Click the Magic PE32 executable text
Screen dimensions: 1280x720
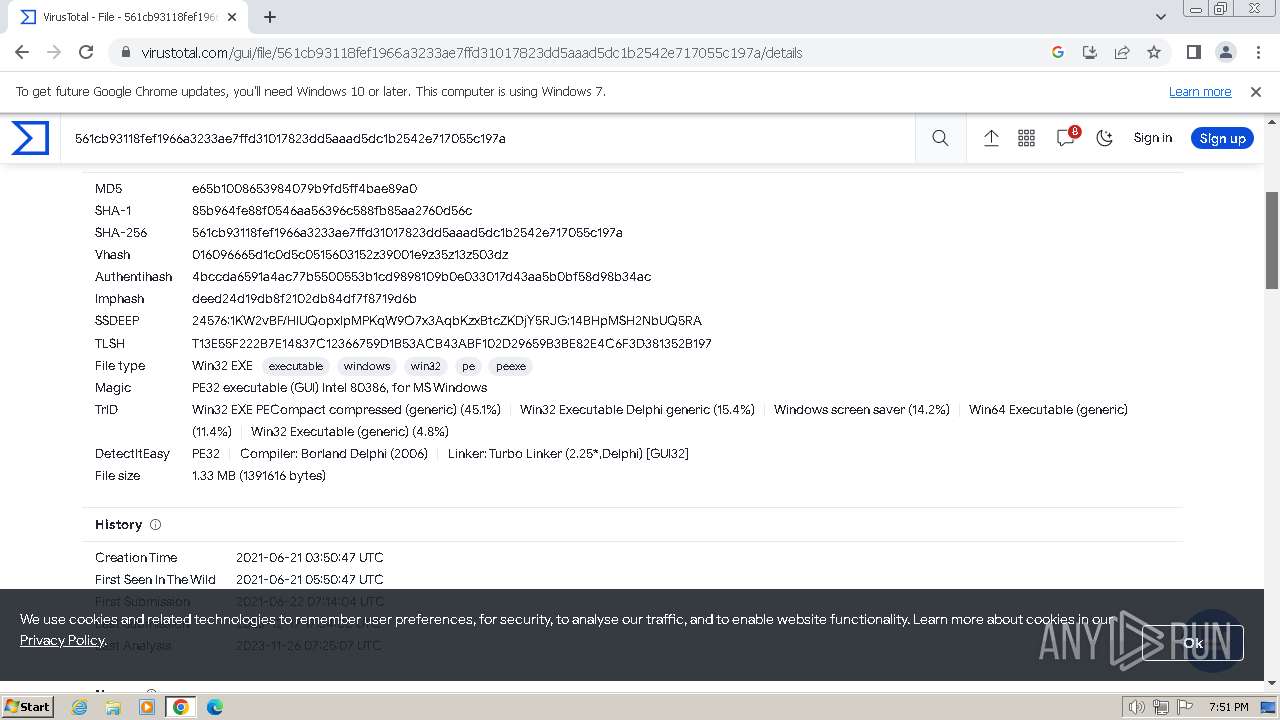(x=340, y=387)
